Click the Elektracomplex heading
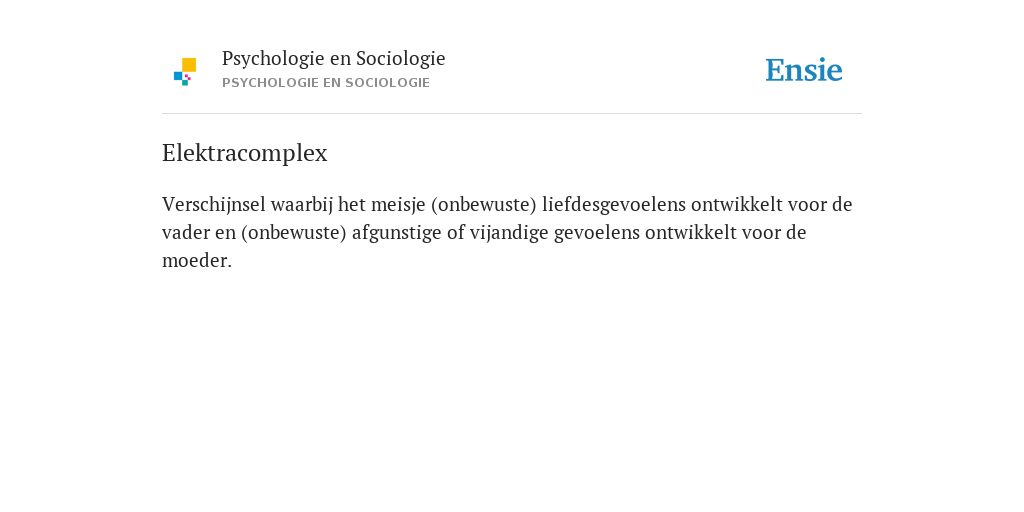1024x512 pixels. tap(245, 153)
